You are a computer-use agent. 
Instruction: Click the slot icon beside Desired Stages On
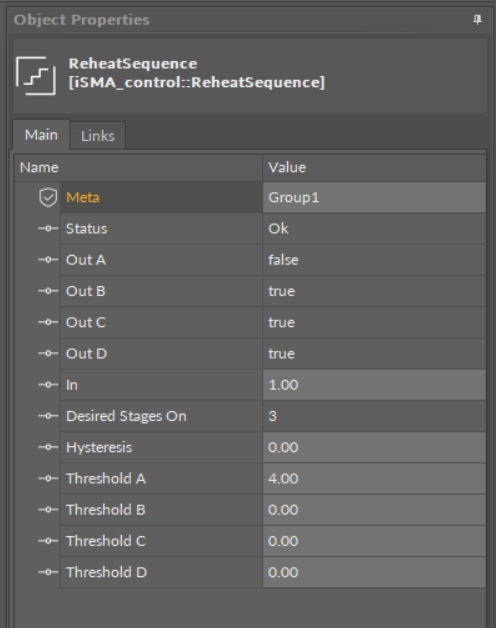click(48, 416)
